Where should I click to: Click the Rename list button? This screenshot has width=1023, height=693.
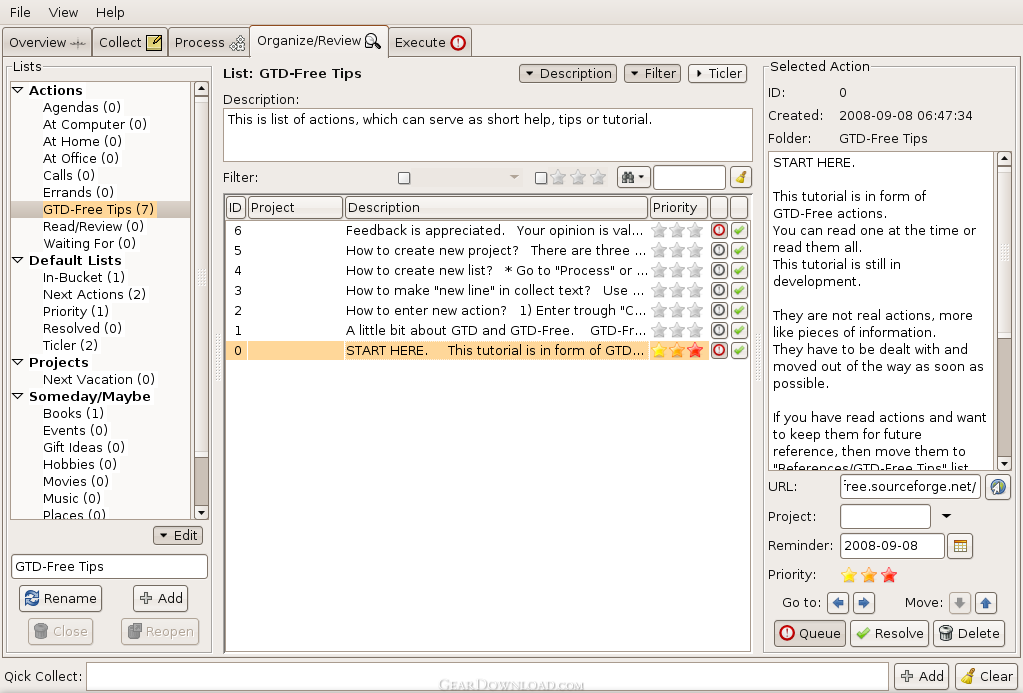click(61, 598)
